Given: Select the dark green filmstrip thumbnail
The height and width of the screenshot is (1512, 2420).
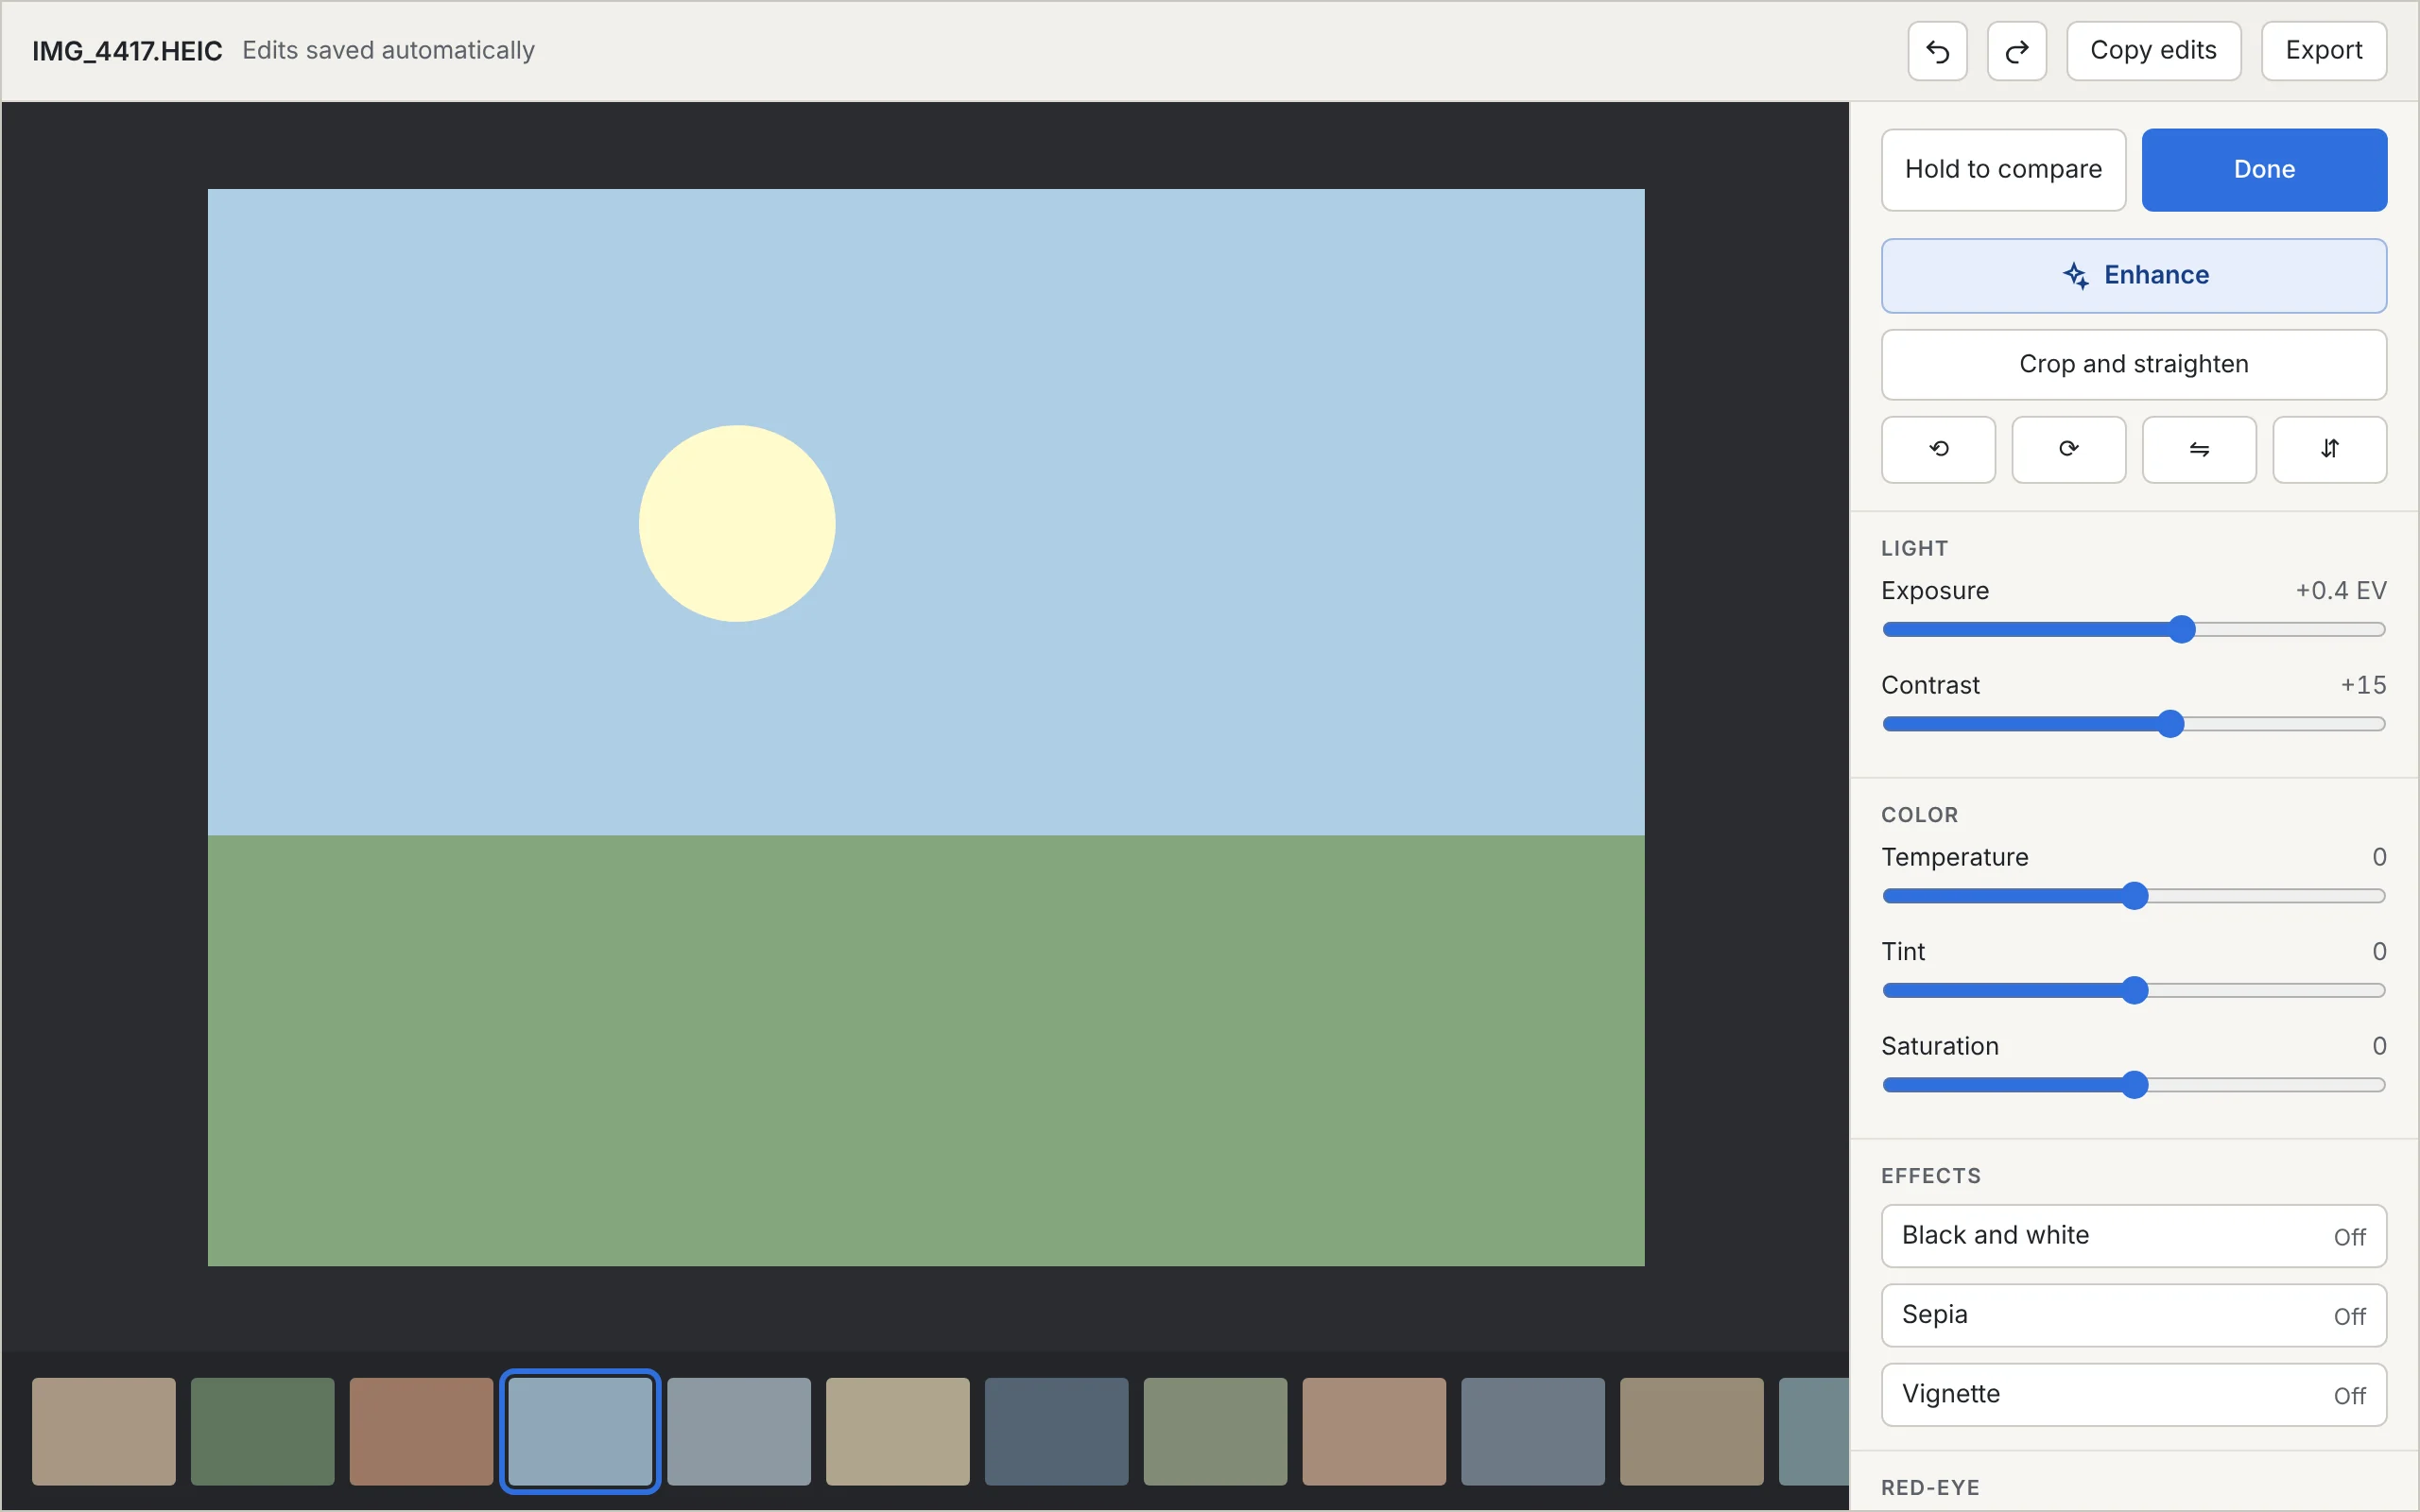Looking at the screenshot, I should [x=263, y=1431].
